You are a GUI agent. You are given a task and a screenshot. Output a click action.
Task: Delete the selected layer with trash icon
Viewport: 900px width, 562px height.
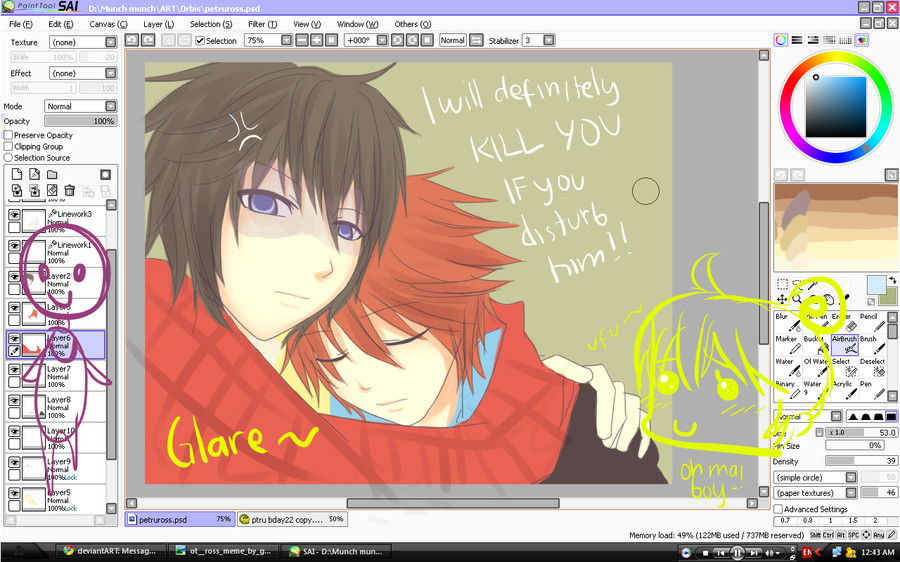[69, 191]
